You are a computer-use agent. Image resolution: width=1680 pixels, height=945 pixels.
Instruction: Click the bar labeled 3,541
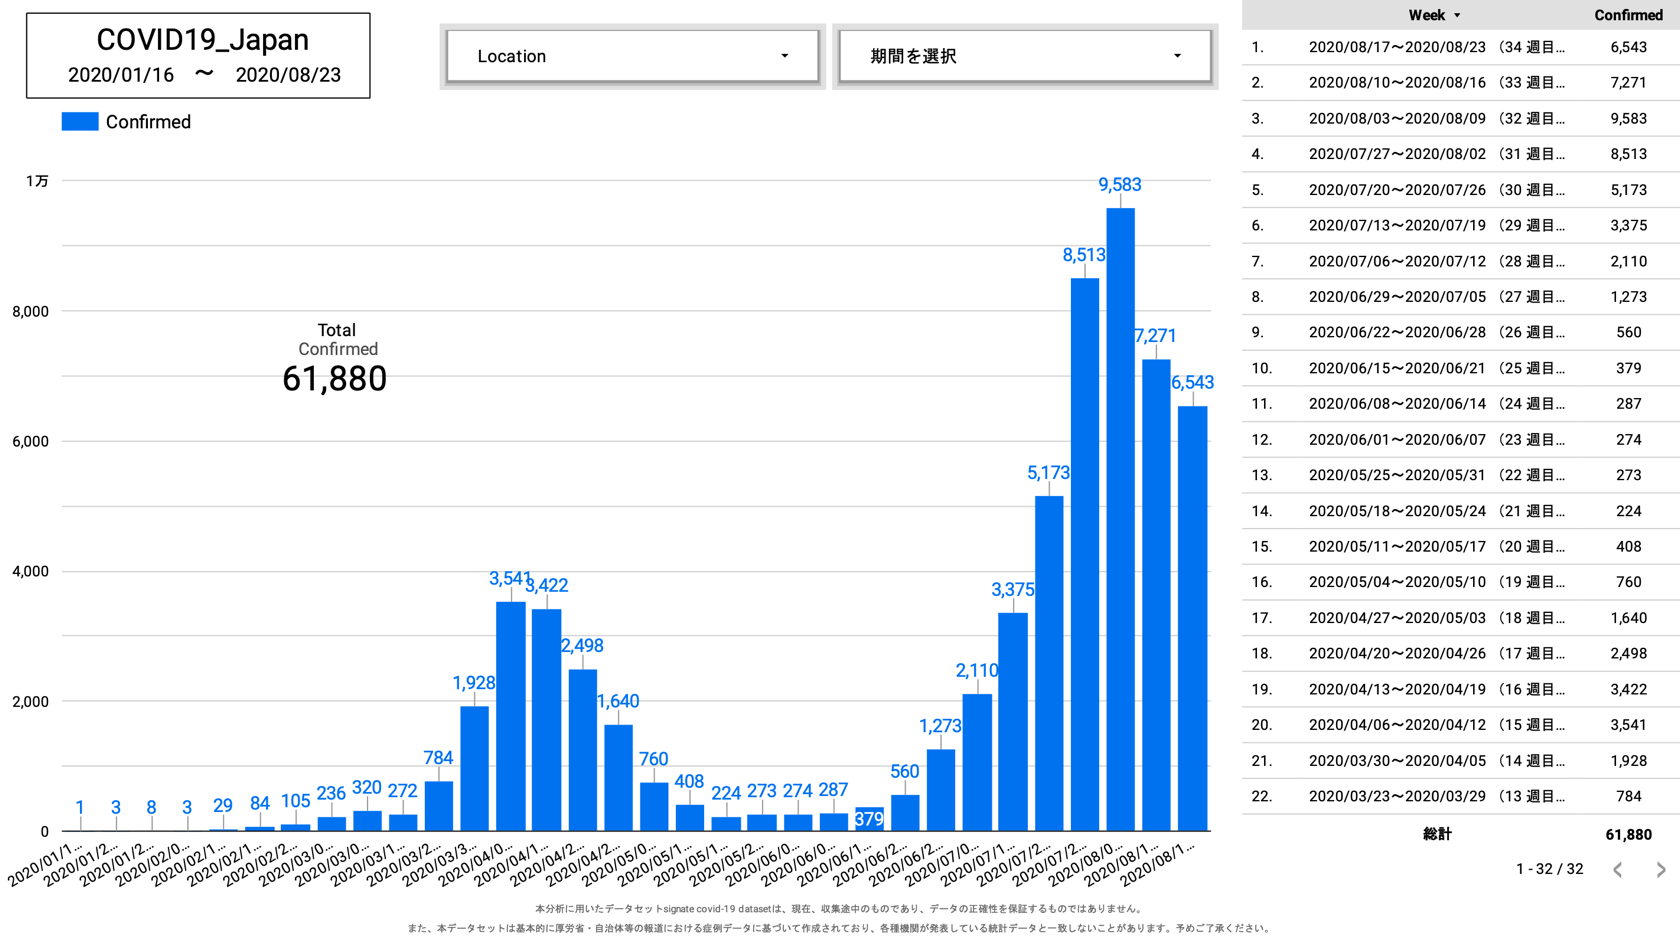click(510, 715)
